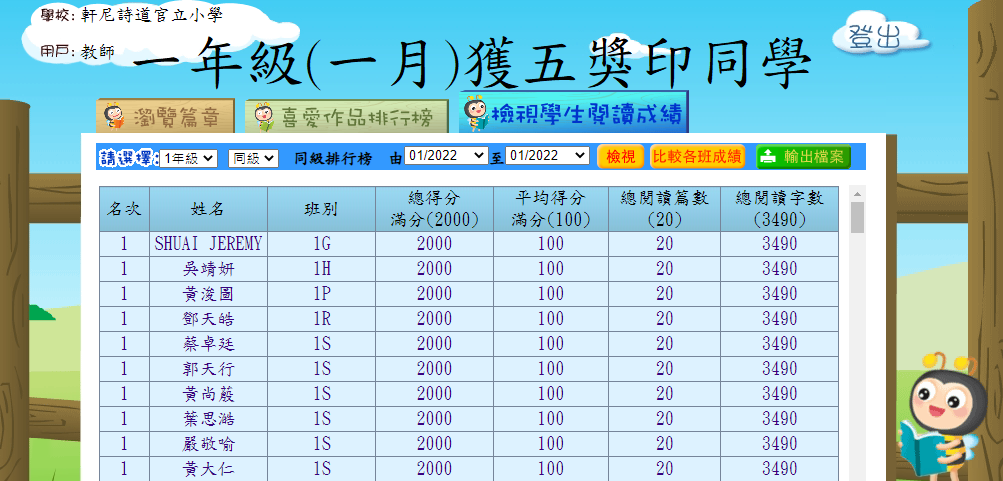Click the bee icon on 喜愛作品排行榜 tab

[263, 118]
